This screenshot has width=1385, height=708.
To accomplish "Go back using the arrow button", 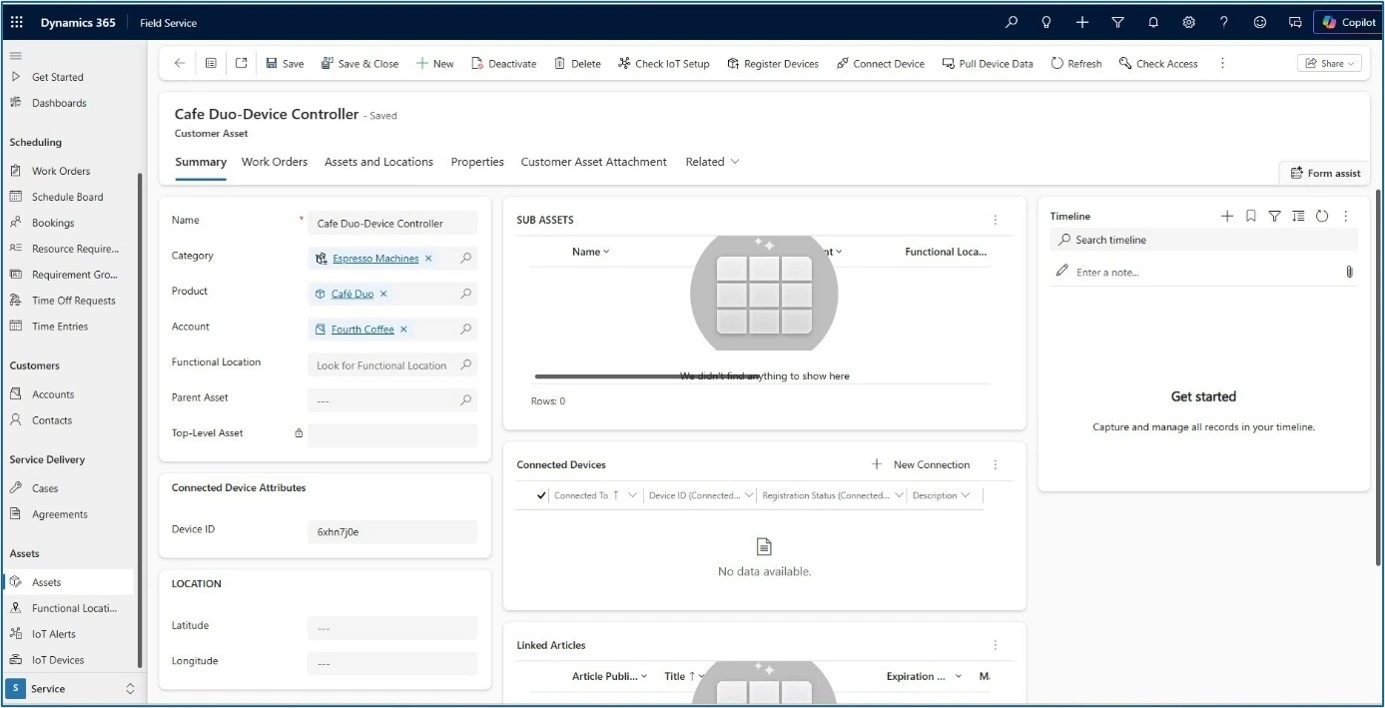I will [180, 63].
